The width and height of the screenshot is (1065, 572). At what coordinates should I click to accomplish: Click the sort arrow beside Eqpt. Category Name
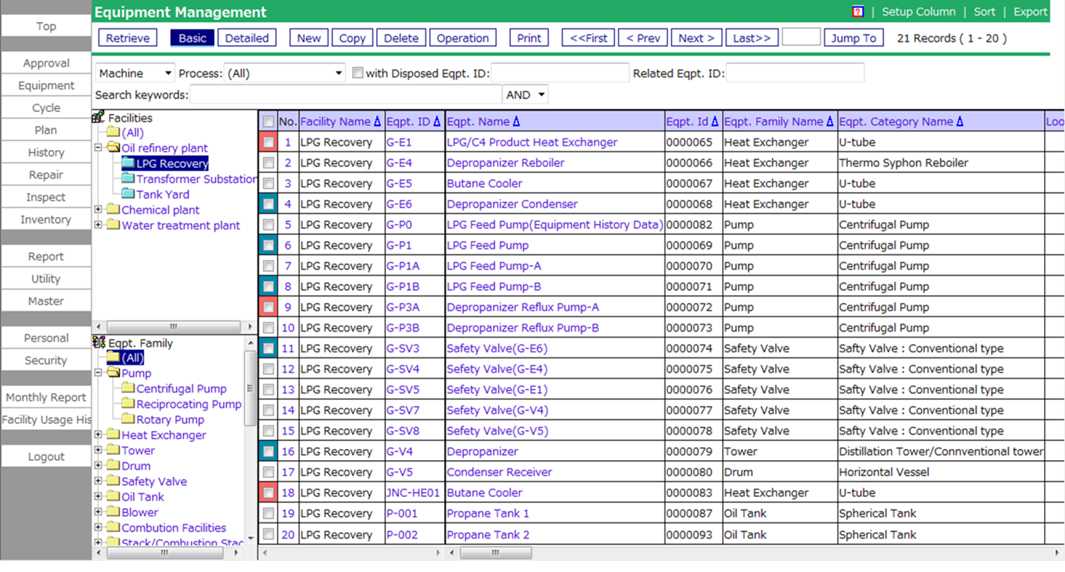click(x=959, y=122)
